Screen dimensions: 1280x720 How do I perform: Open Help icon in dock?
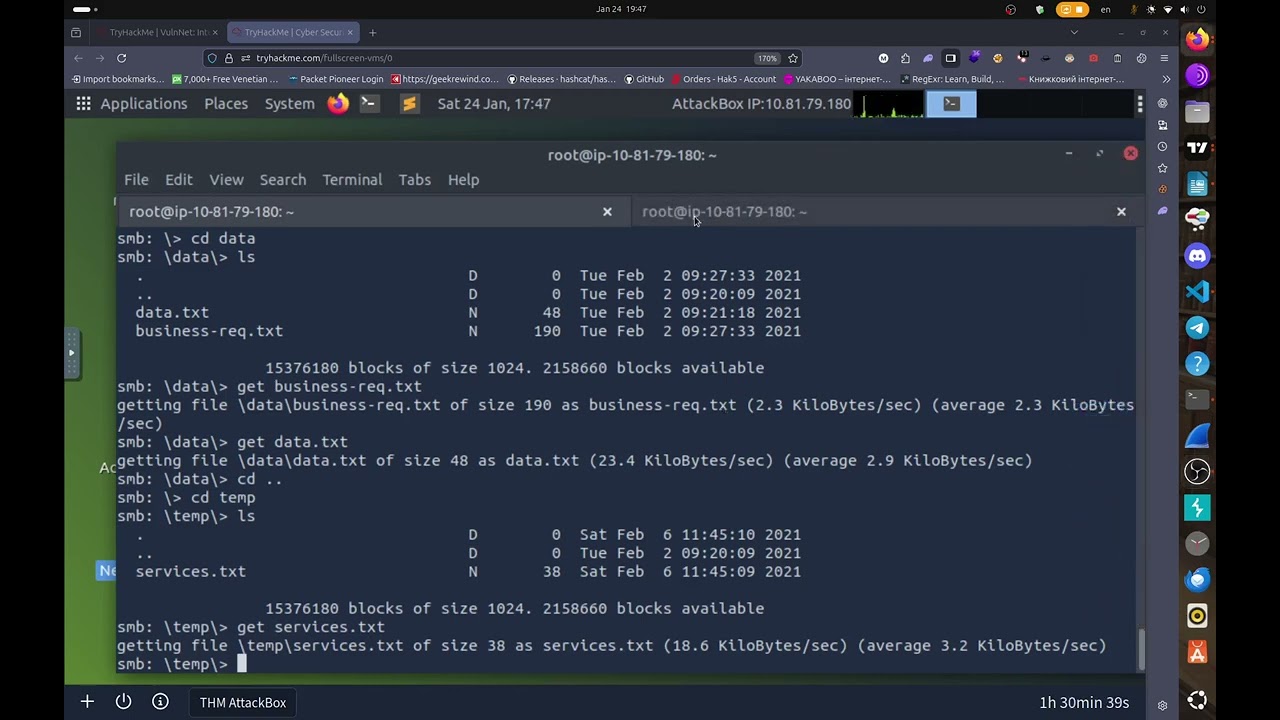[x=1197, y=364]
